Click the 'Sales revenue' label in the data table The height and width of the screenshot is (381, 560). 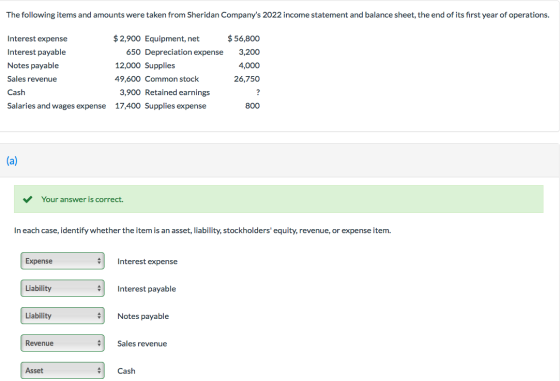[32, 79]
